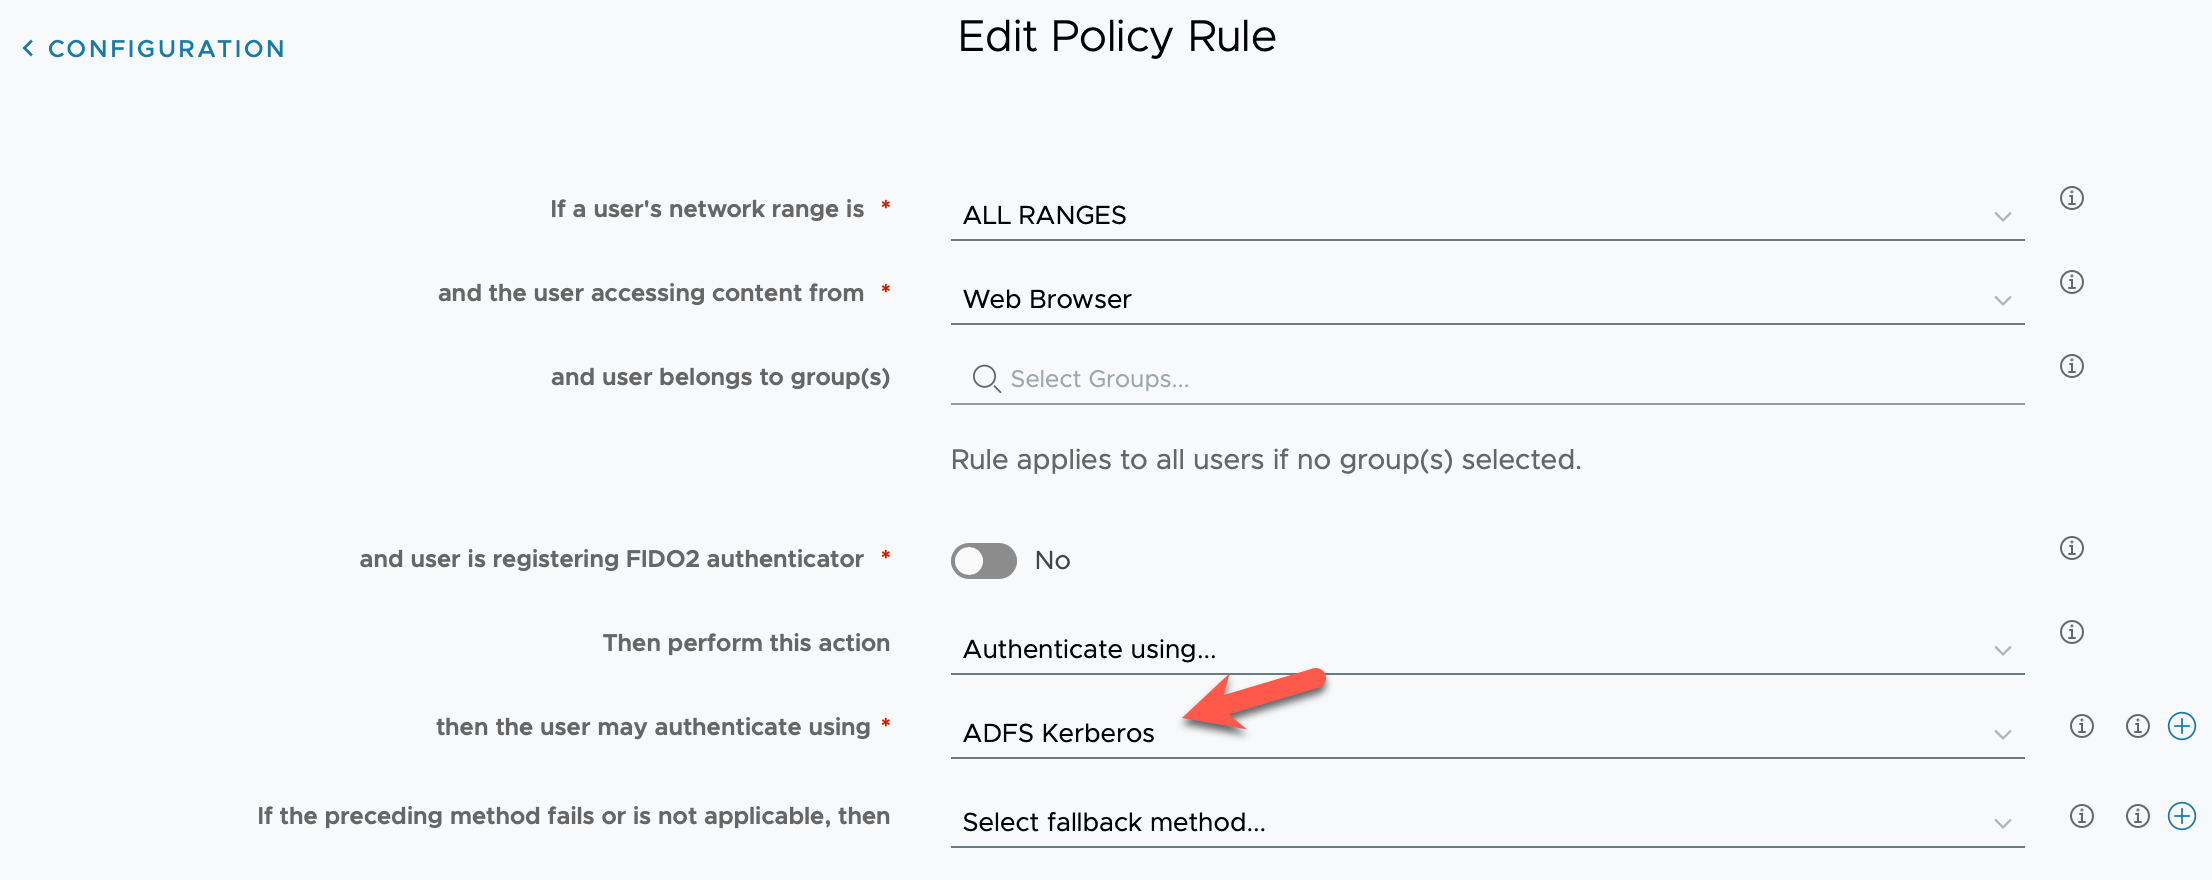Click info icon beside Authenticate using dropdown
The width and height of the screenshot is (2212, 880).
pos(2071,632)
